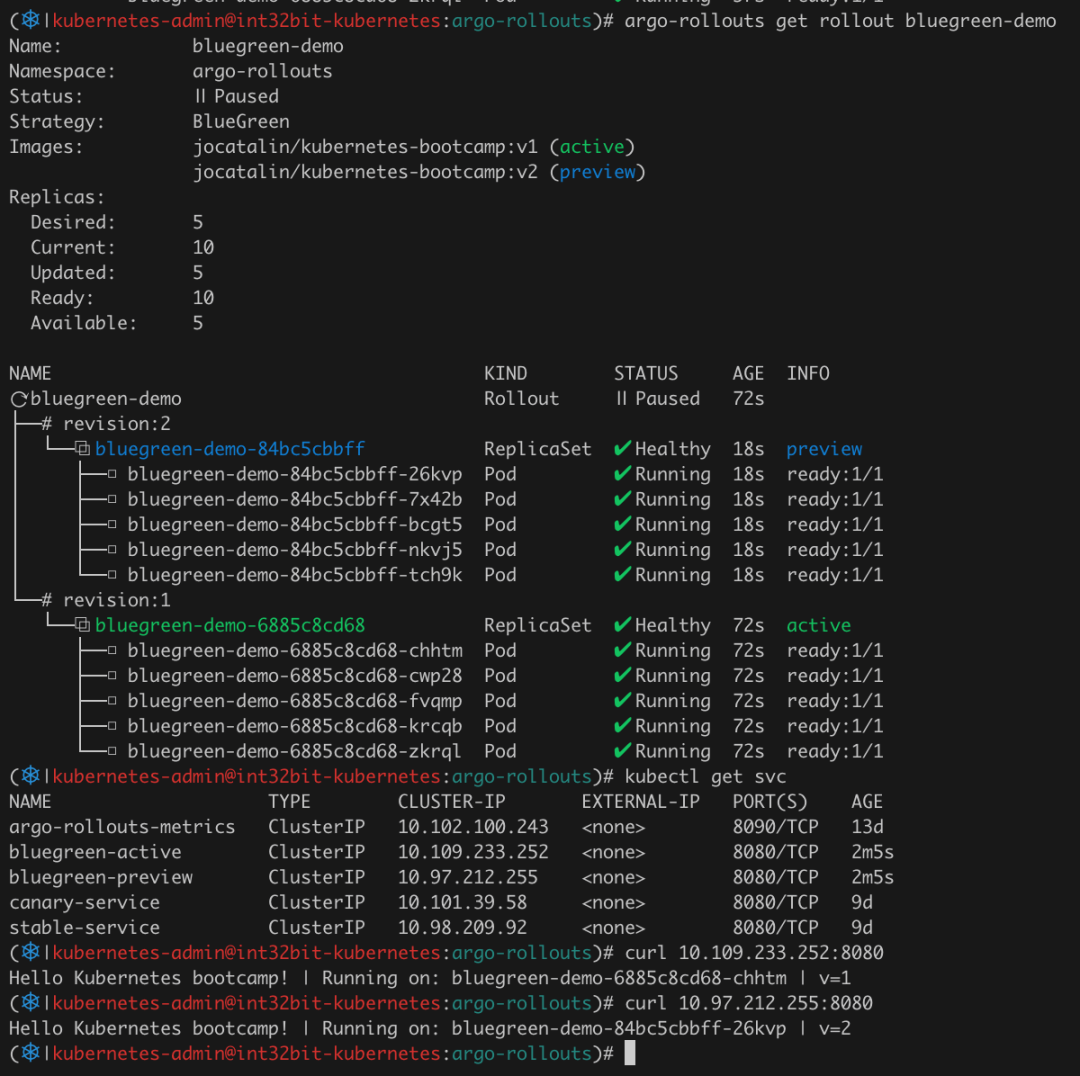Click the pause icon in the Rollout row's STATUS column

[621, 399]
